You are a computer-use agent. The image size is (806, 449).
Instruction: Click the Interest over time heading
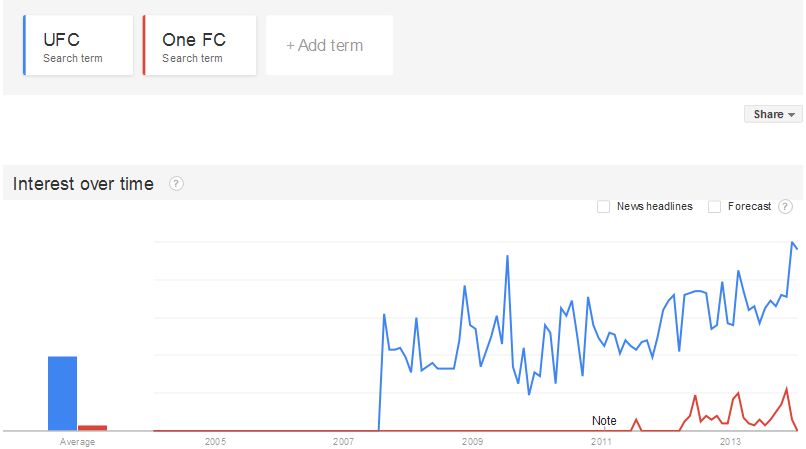click(83, 184)
